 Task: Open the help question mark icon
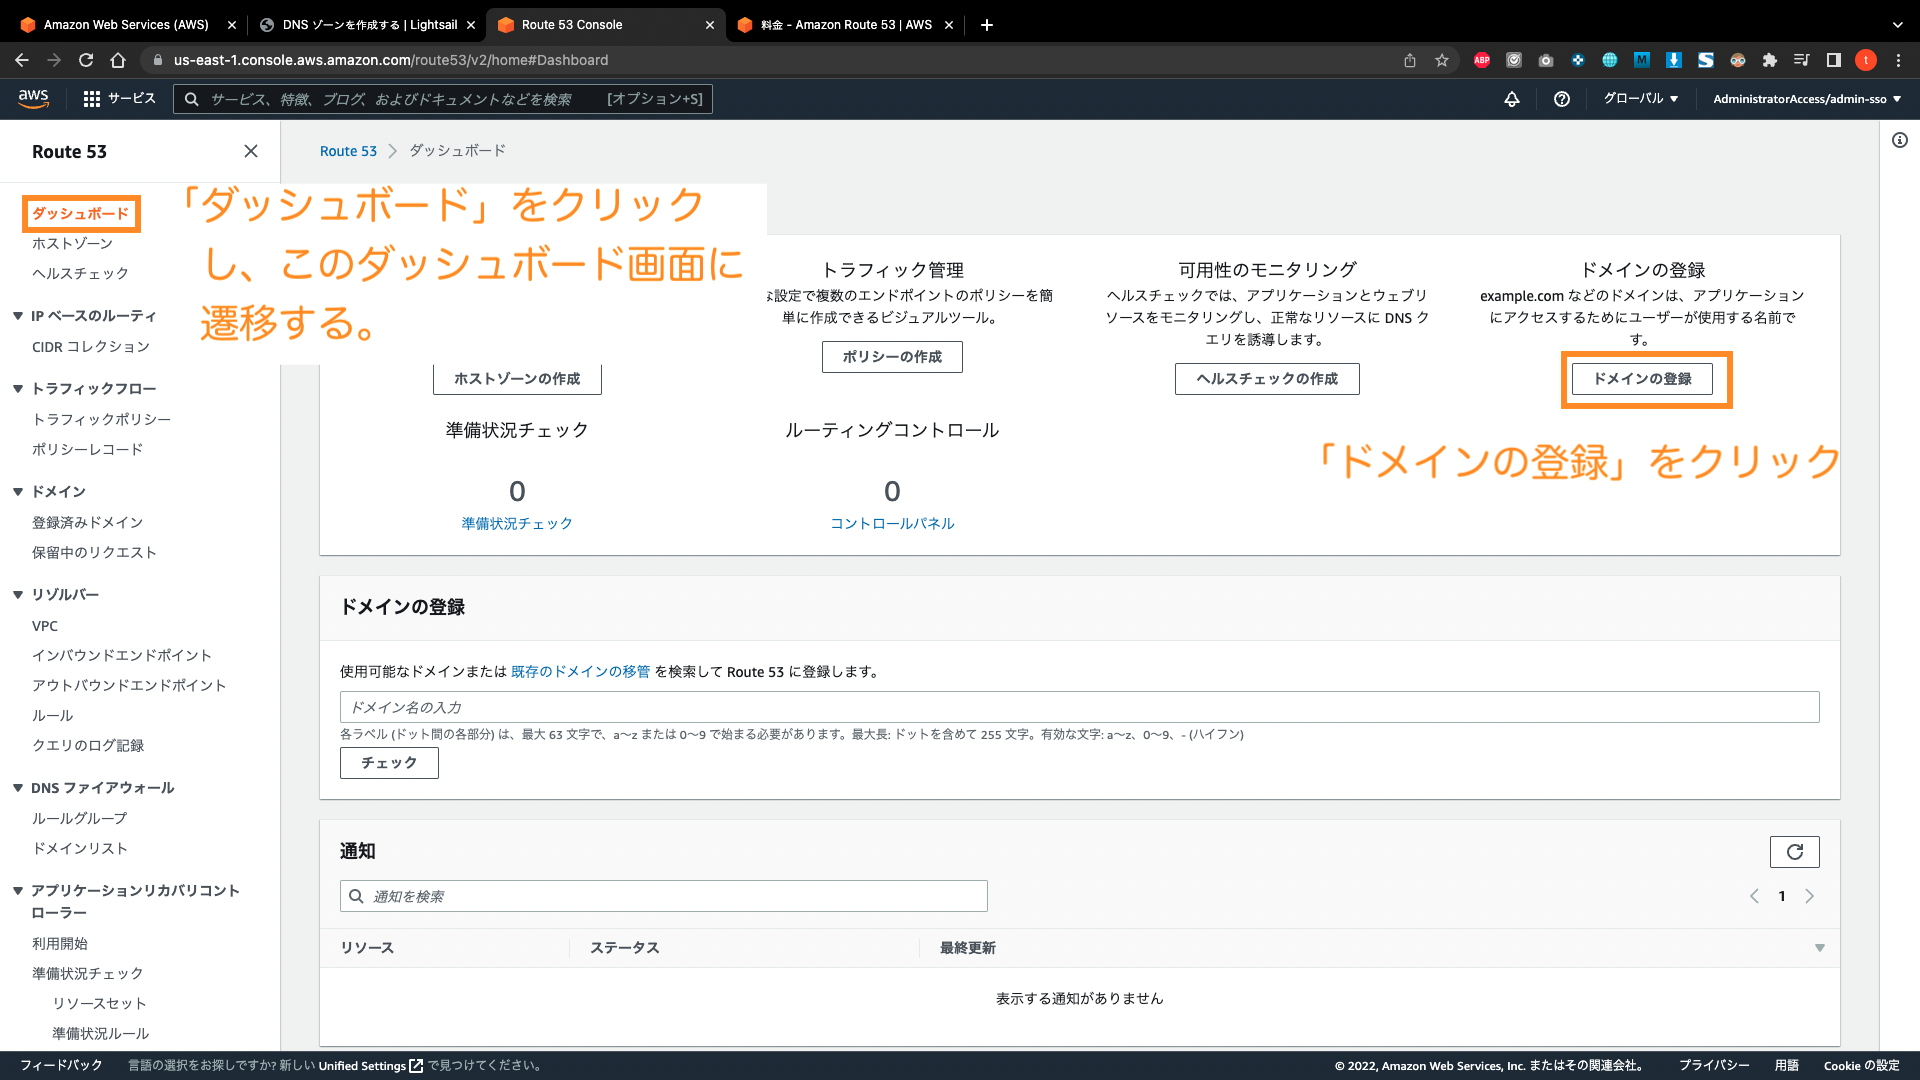pos(1561,98)
